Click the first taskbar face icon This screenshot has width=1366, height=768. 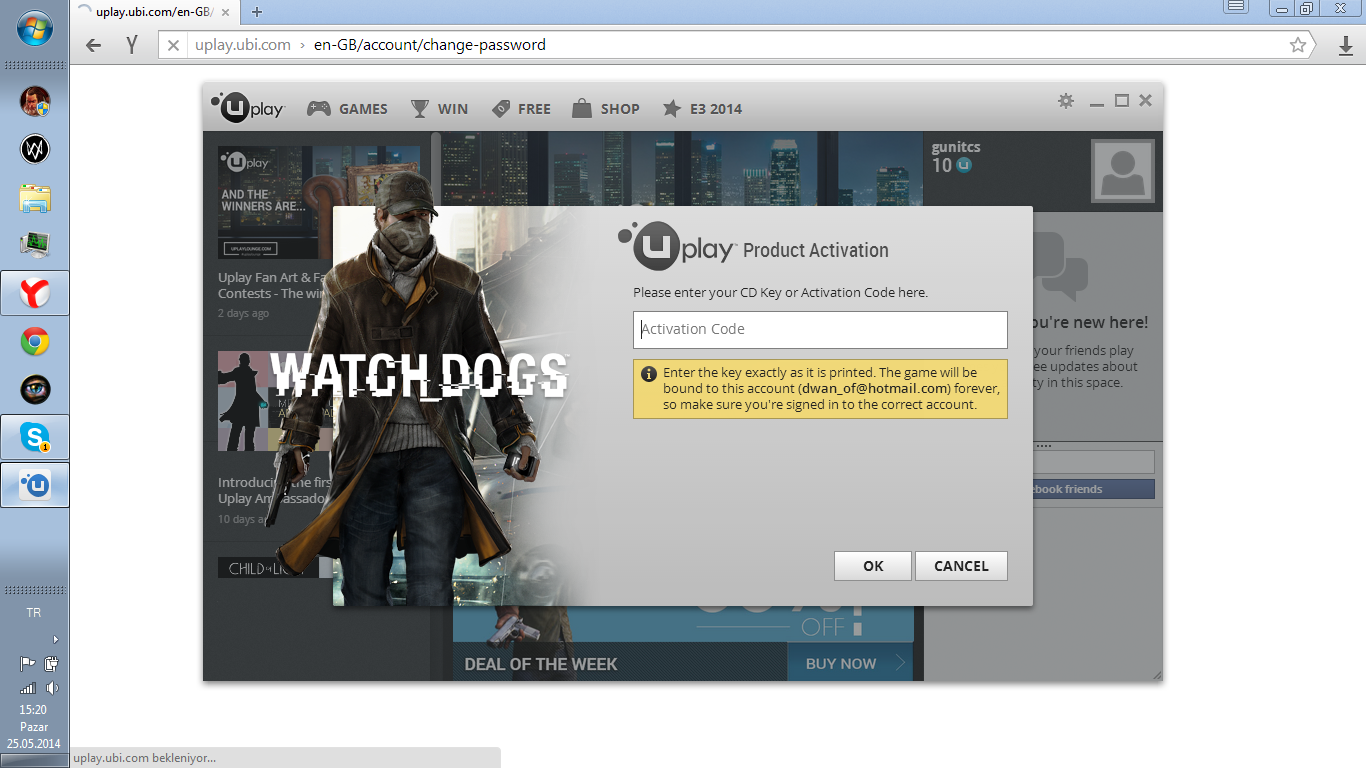(x=35, y=101)
